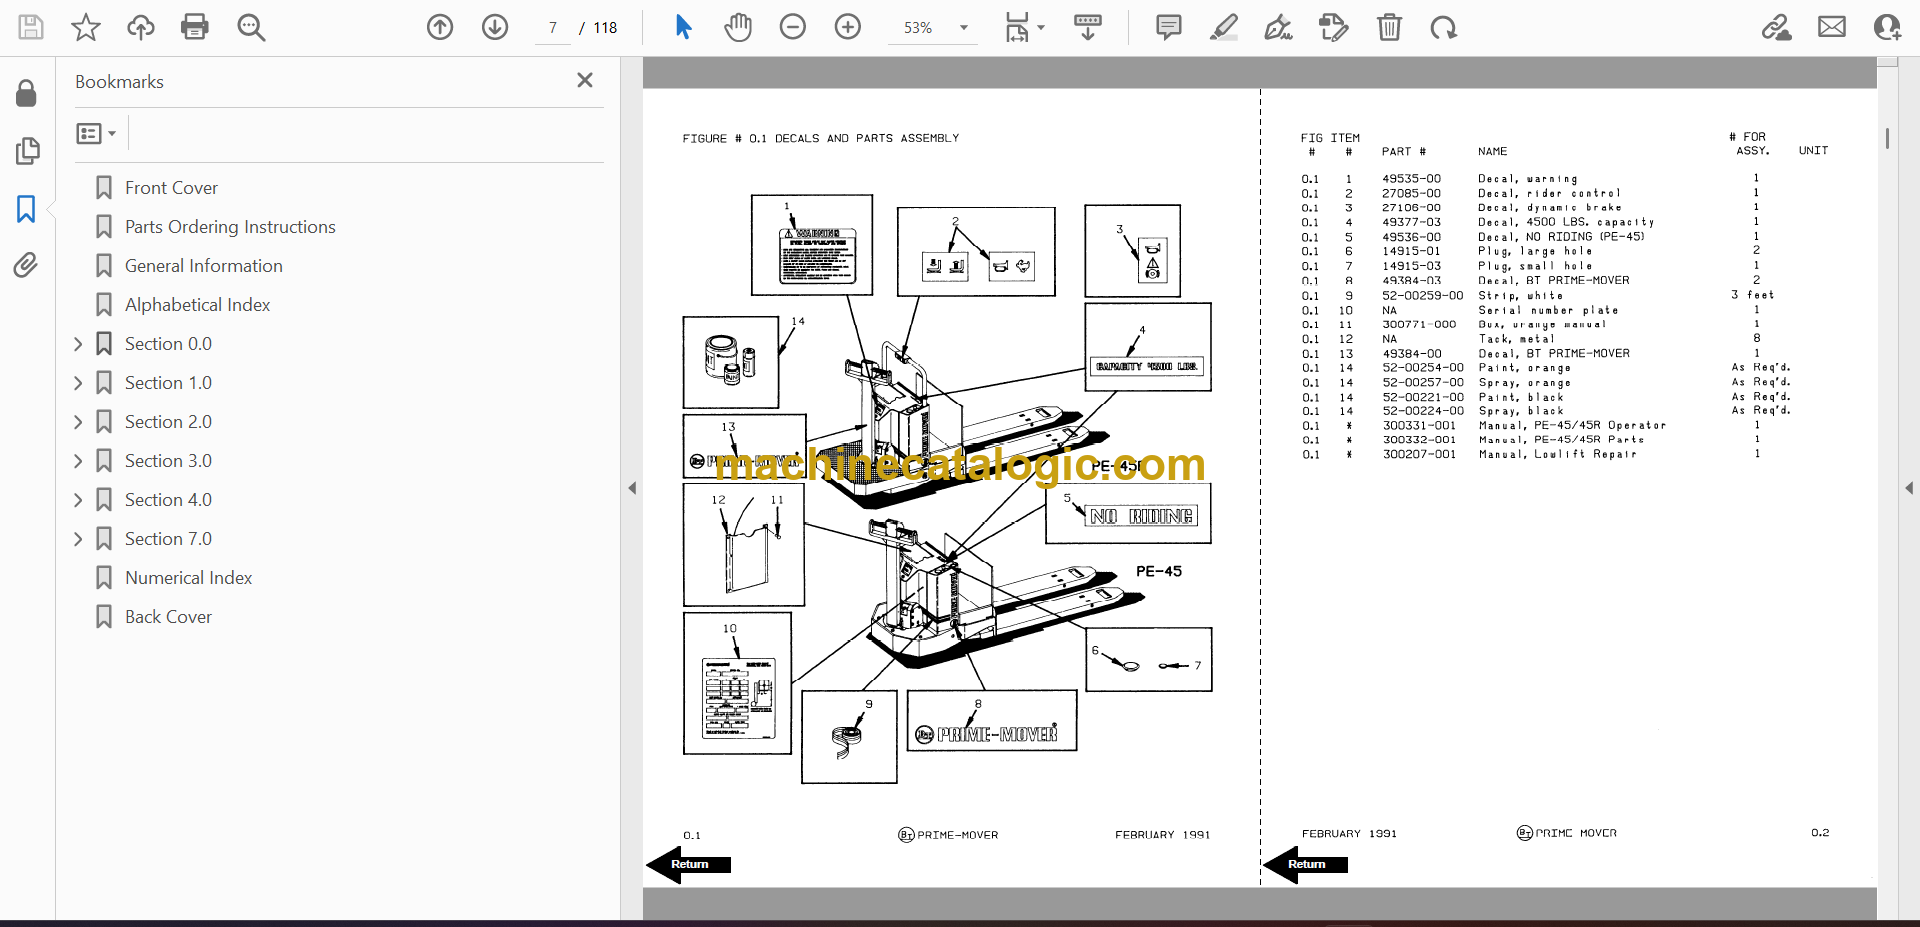Click the page number field showing 7
1920x927 pixels.
click(553, 28)
